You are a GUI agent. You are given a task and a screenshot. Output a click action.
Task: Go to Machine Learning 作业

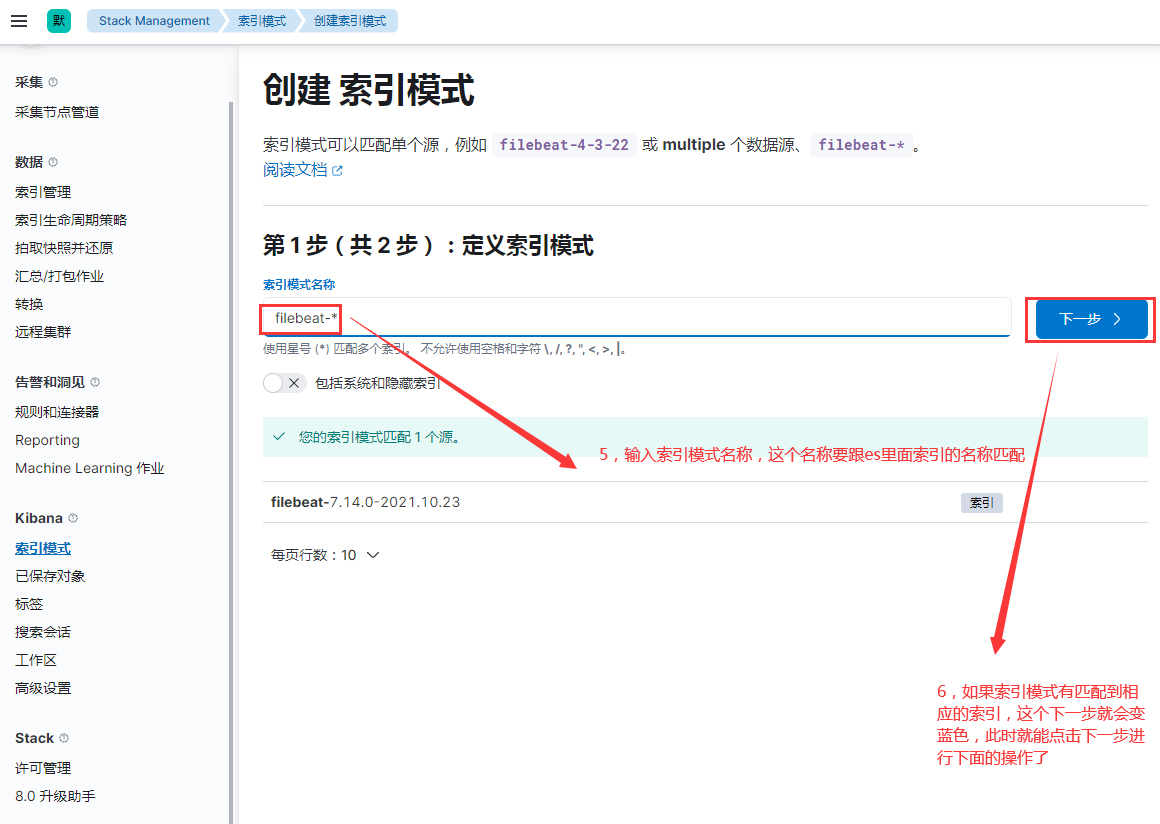pos(89,468)
